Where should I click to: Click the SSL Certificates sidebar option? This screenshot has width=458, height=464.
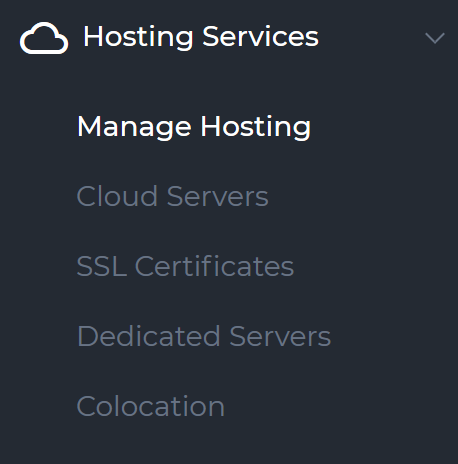tap(185, 266)
